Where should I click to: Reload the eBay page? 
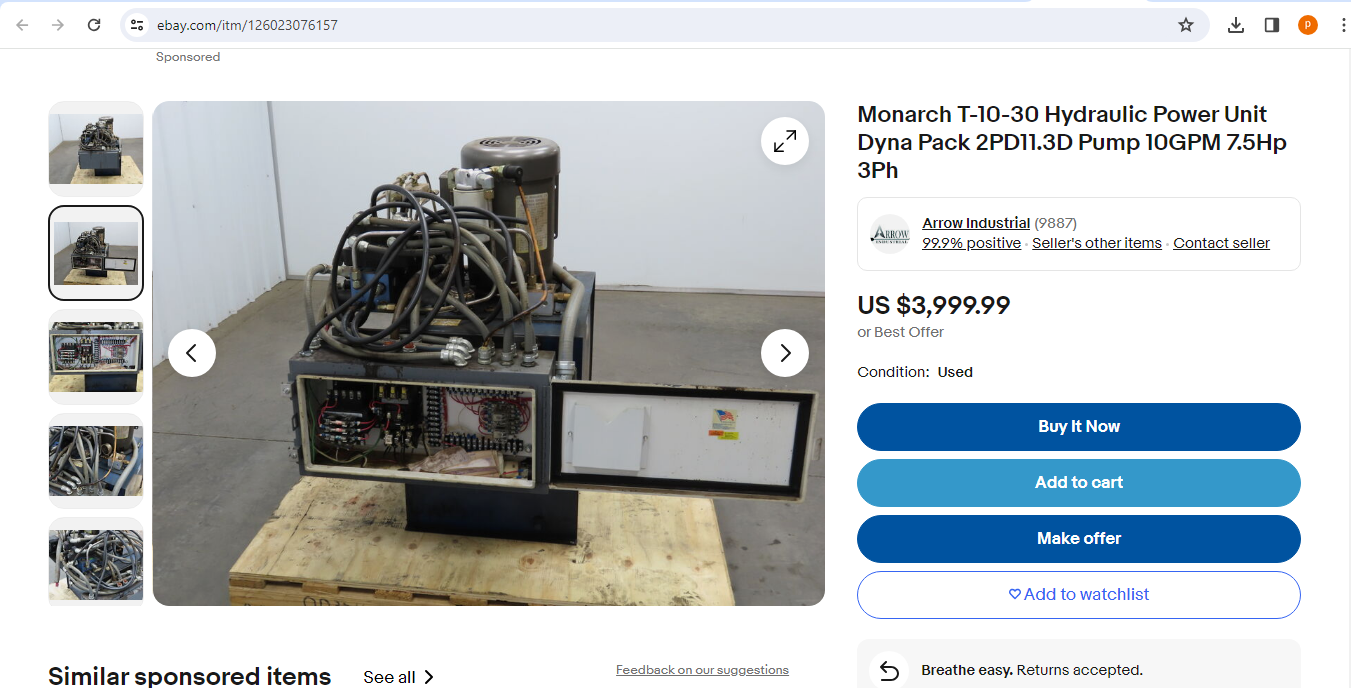(x=94, y=25)
